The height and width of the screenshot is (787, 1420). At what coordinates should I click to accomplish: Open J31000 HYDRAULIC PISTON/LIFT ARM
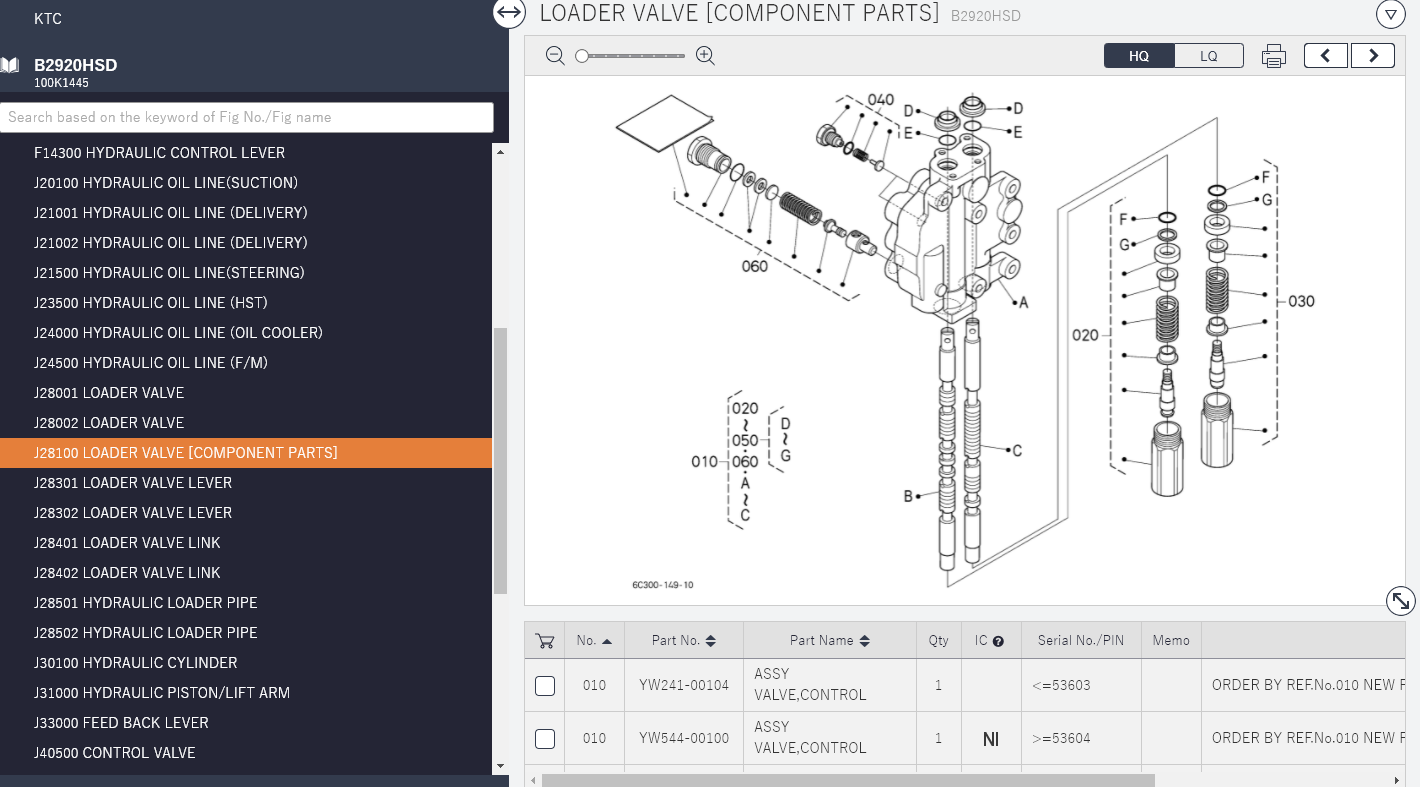click(246, 693)
